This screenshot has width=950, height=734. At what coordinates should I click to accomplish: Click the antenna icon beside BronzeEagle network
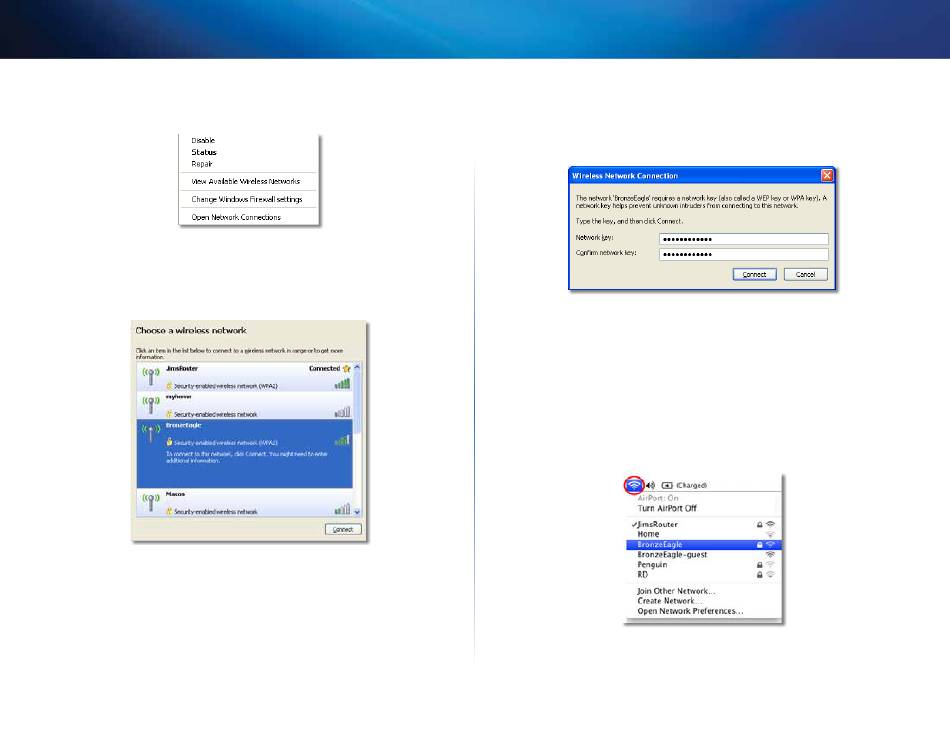150,433
